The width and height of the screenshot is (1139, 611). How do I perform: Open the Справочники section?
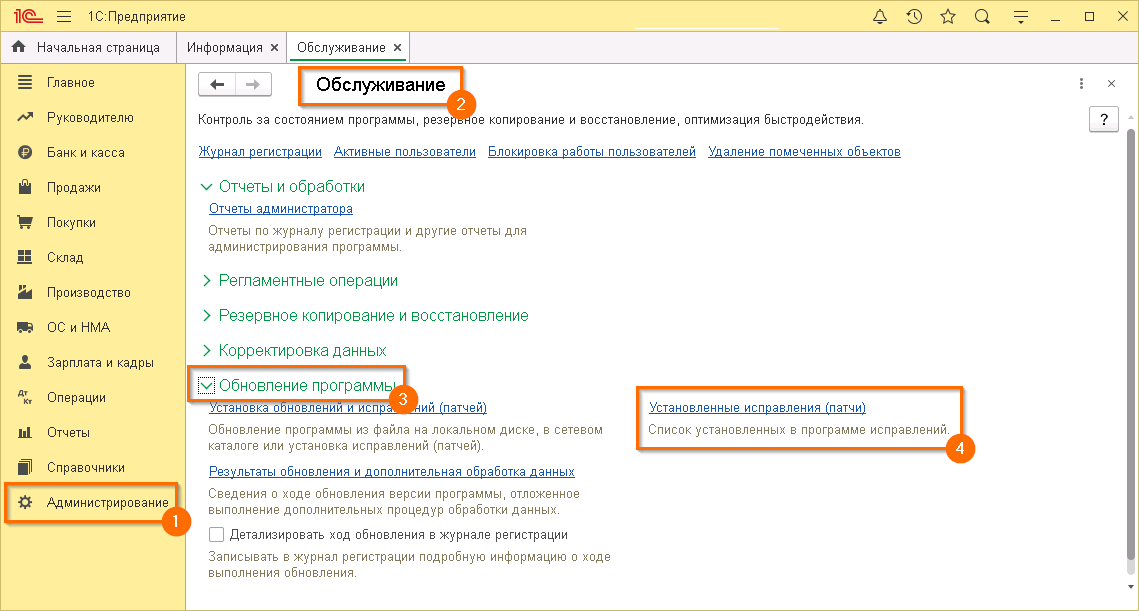[85, 467]
